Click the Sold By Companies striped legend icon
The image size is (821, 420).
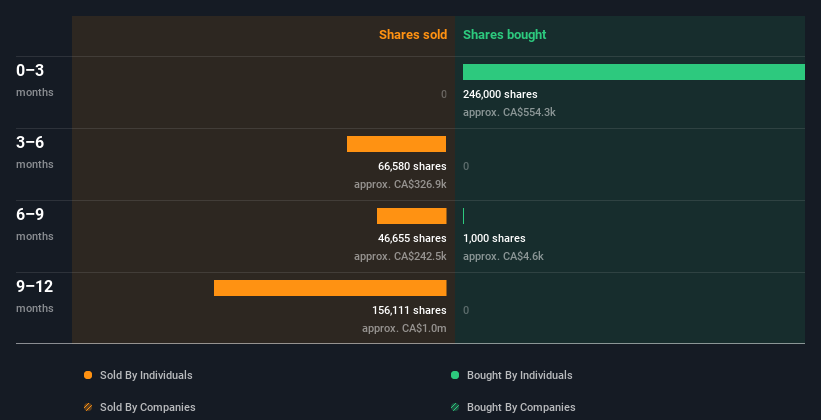pyautogui.click(x=88, y=407)
